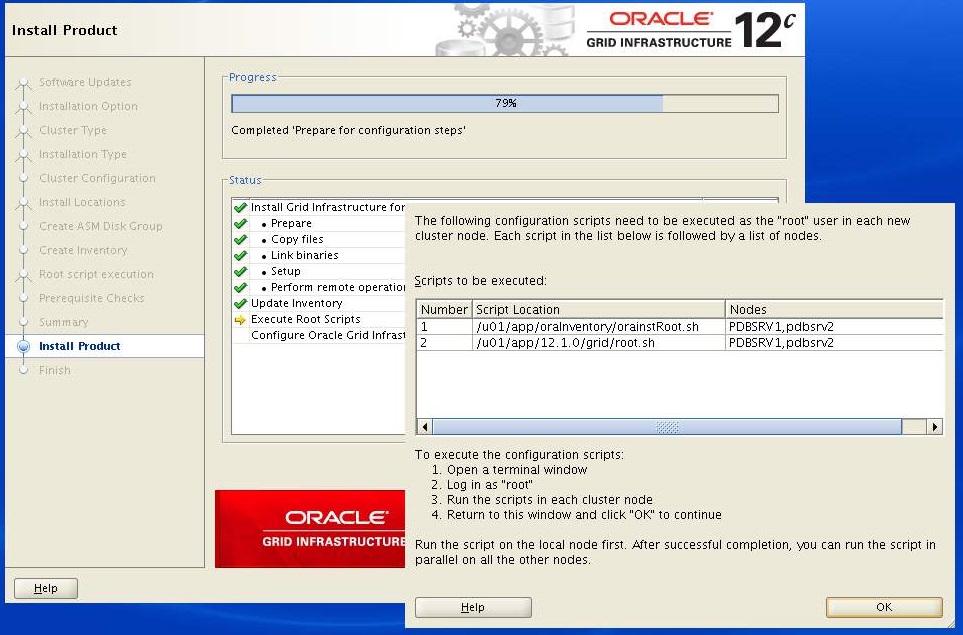The height and width of the screenshot is (635, 963).
Task: Click the Nodes column header
Action: [x=834, y=310]
